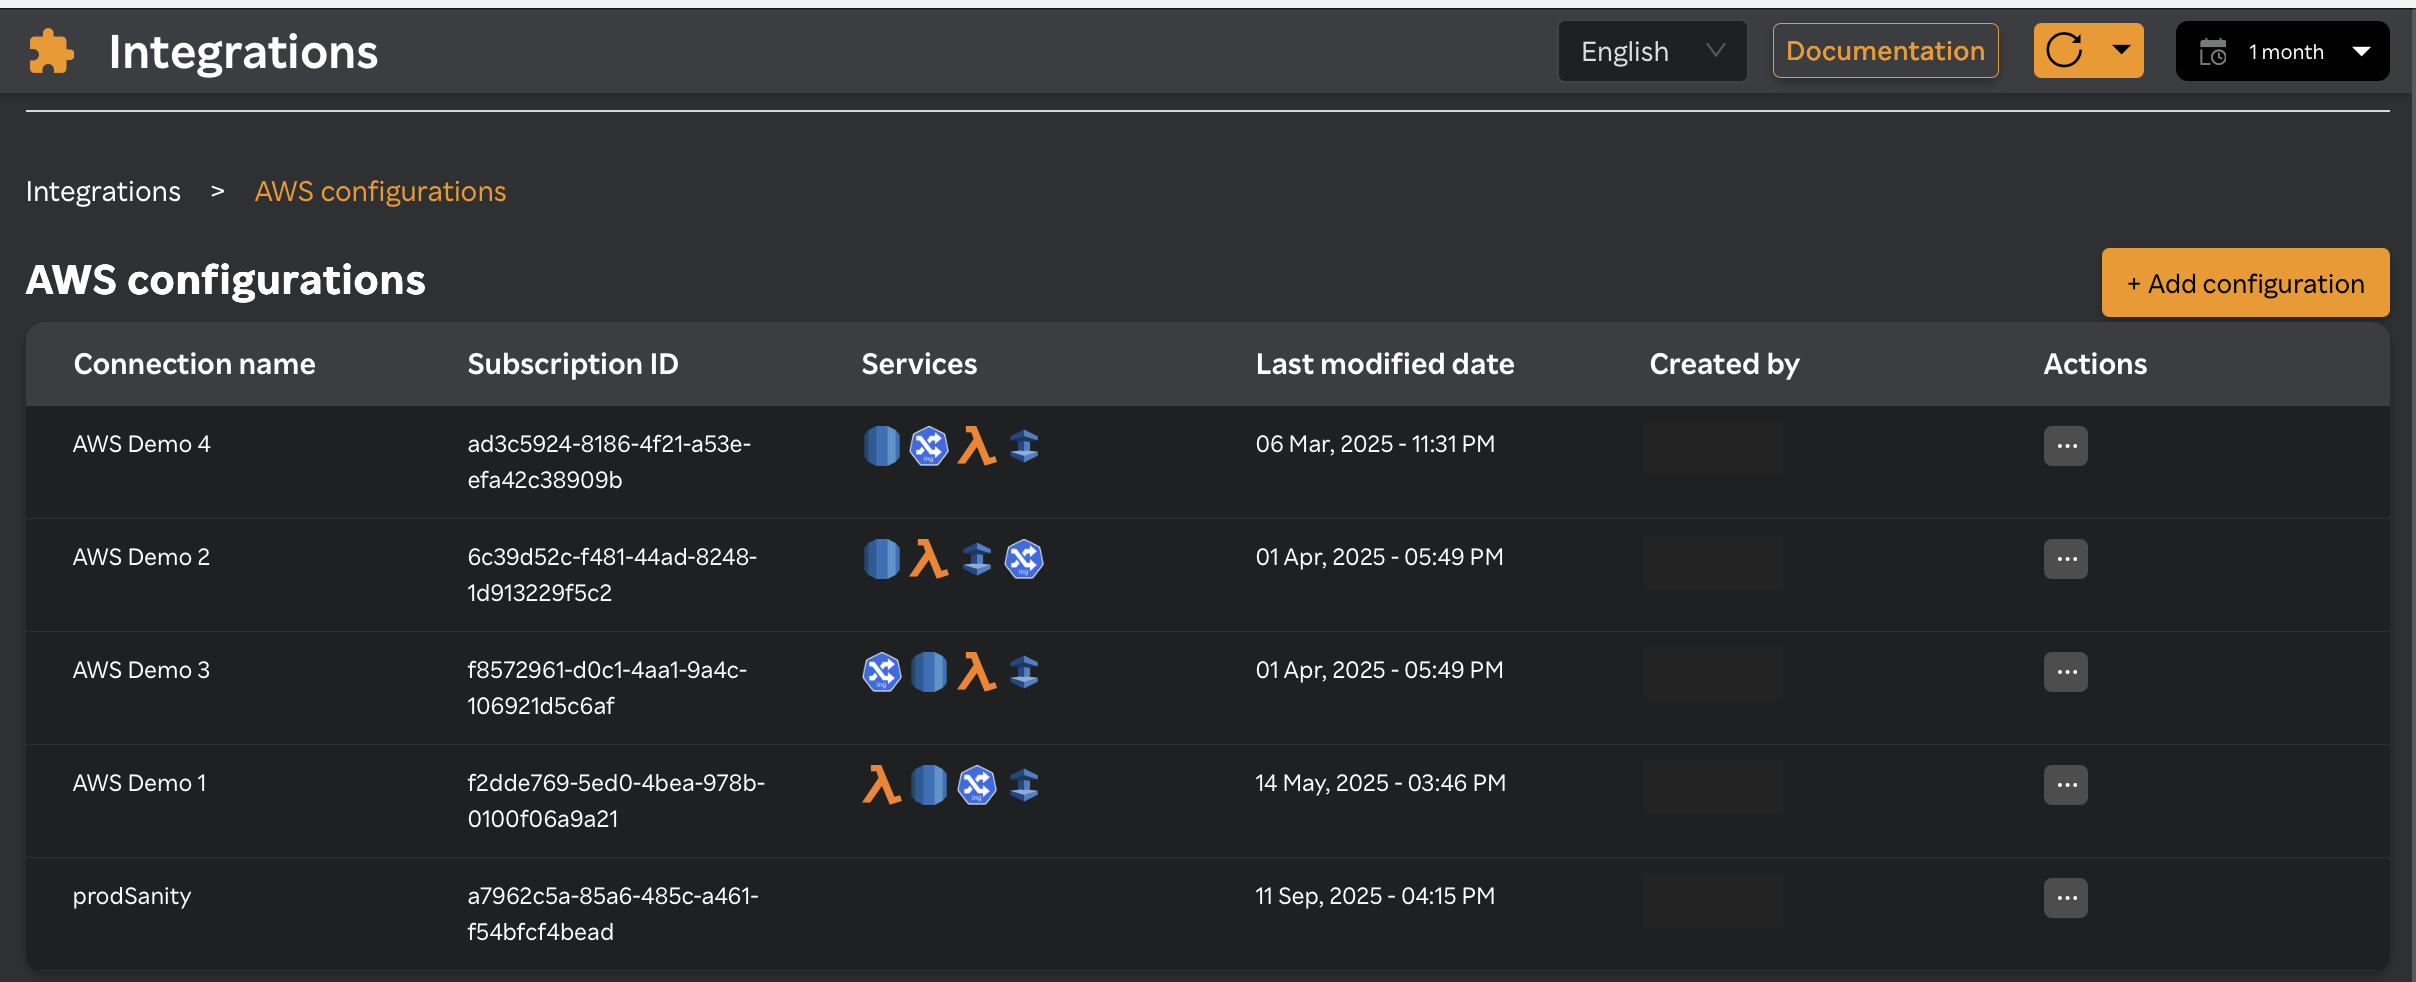
Task: Open the actions menu for AWS Demo 4
Action: click(x=2066, y=446)
